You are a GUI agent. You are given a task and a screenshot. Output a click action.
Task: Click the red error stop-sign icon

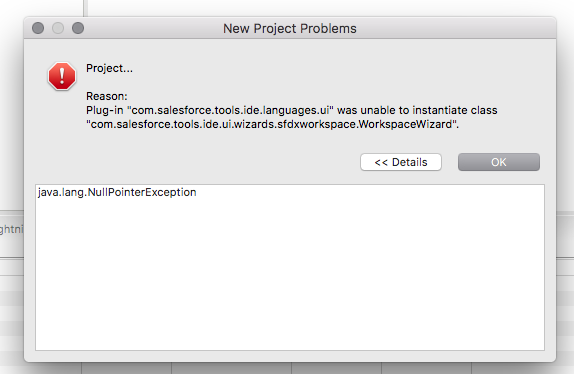point(62,76)
